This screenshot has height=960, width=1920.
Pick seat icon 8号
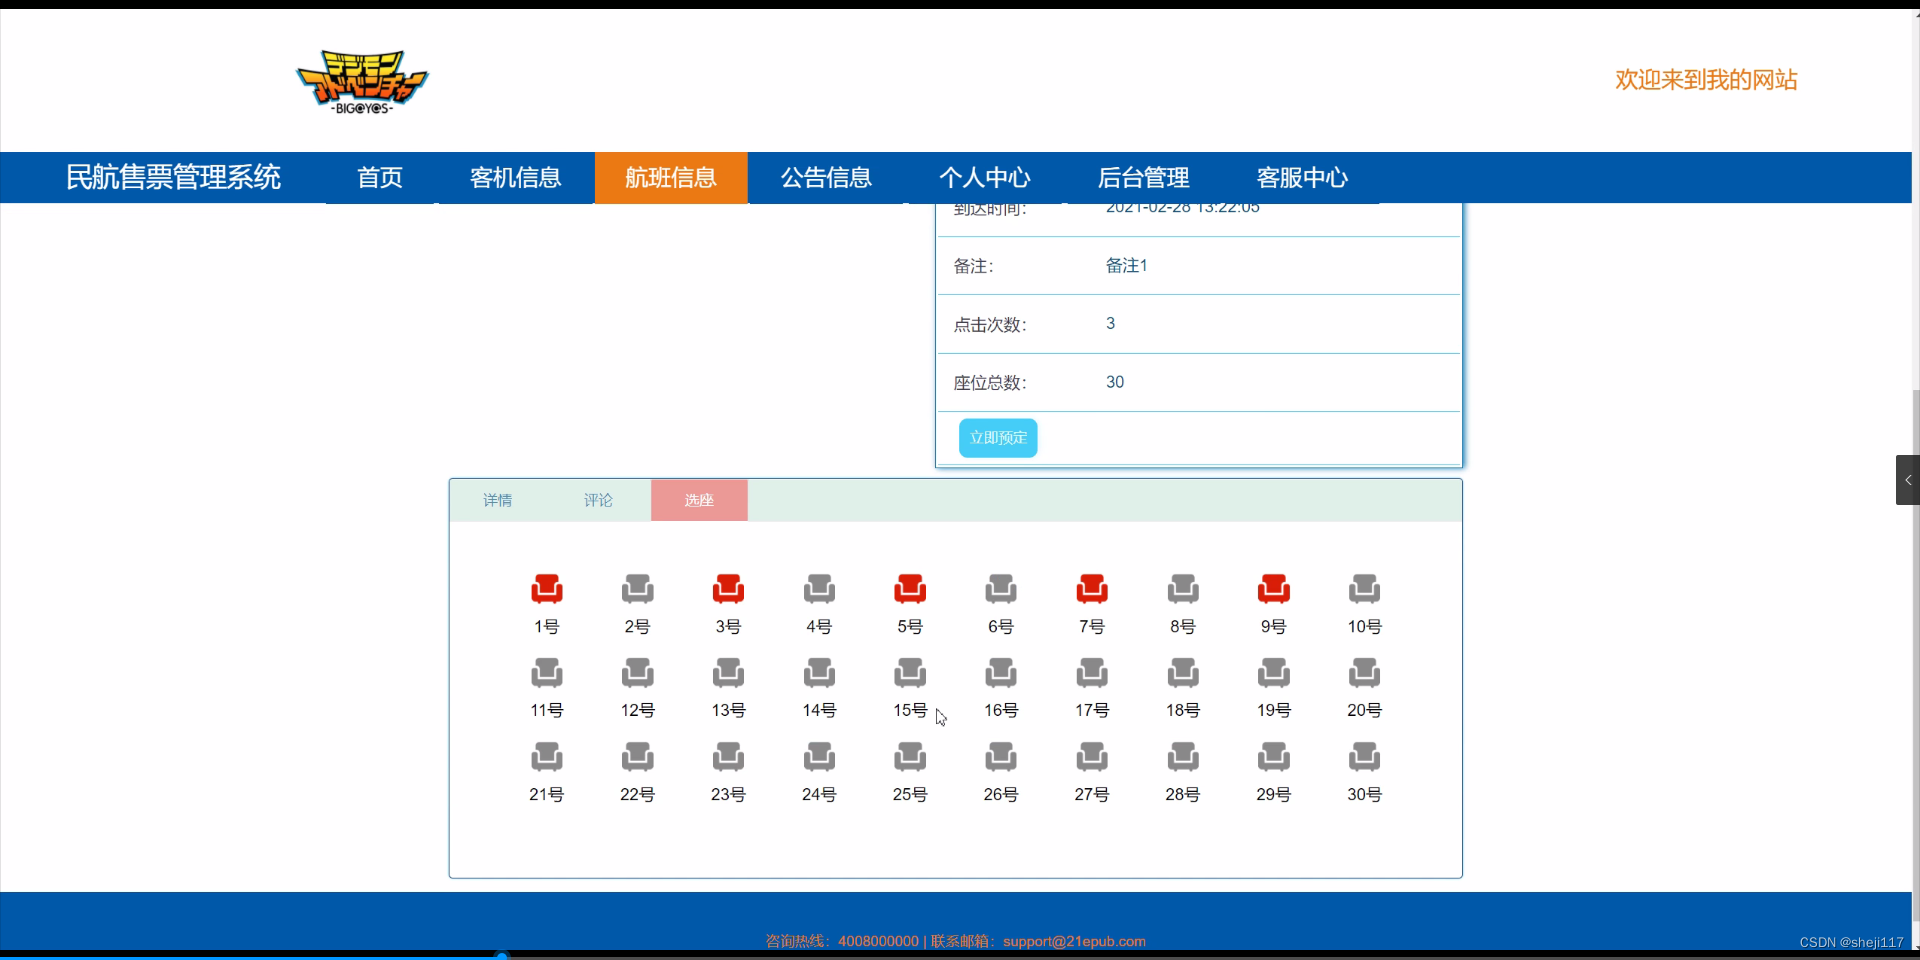click(x=1183, y=589)
